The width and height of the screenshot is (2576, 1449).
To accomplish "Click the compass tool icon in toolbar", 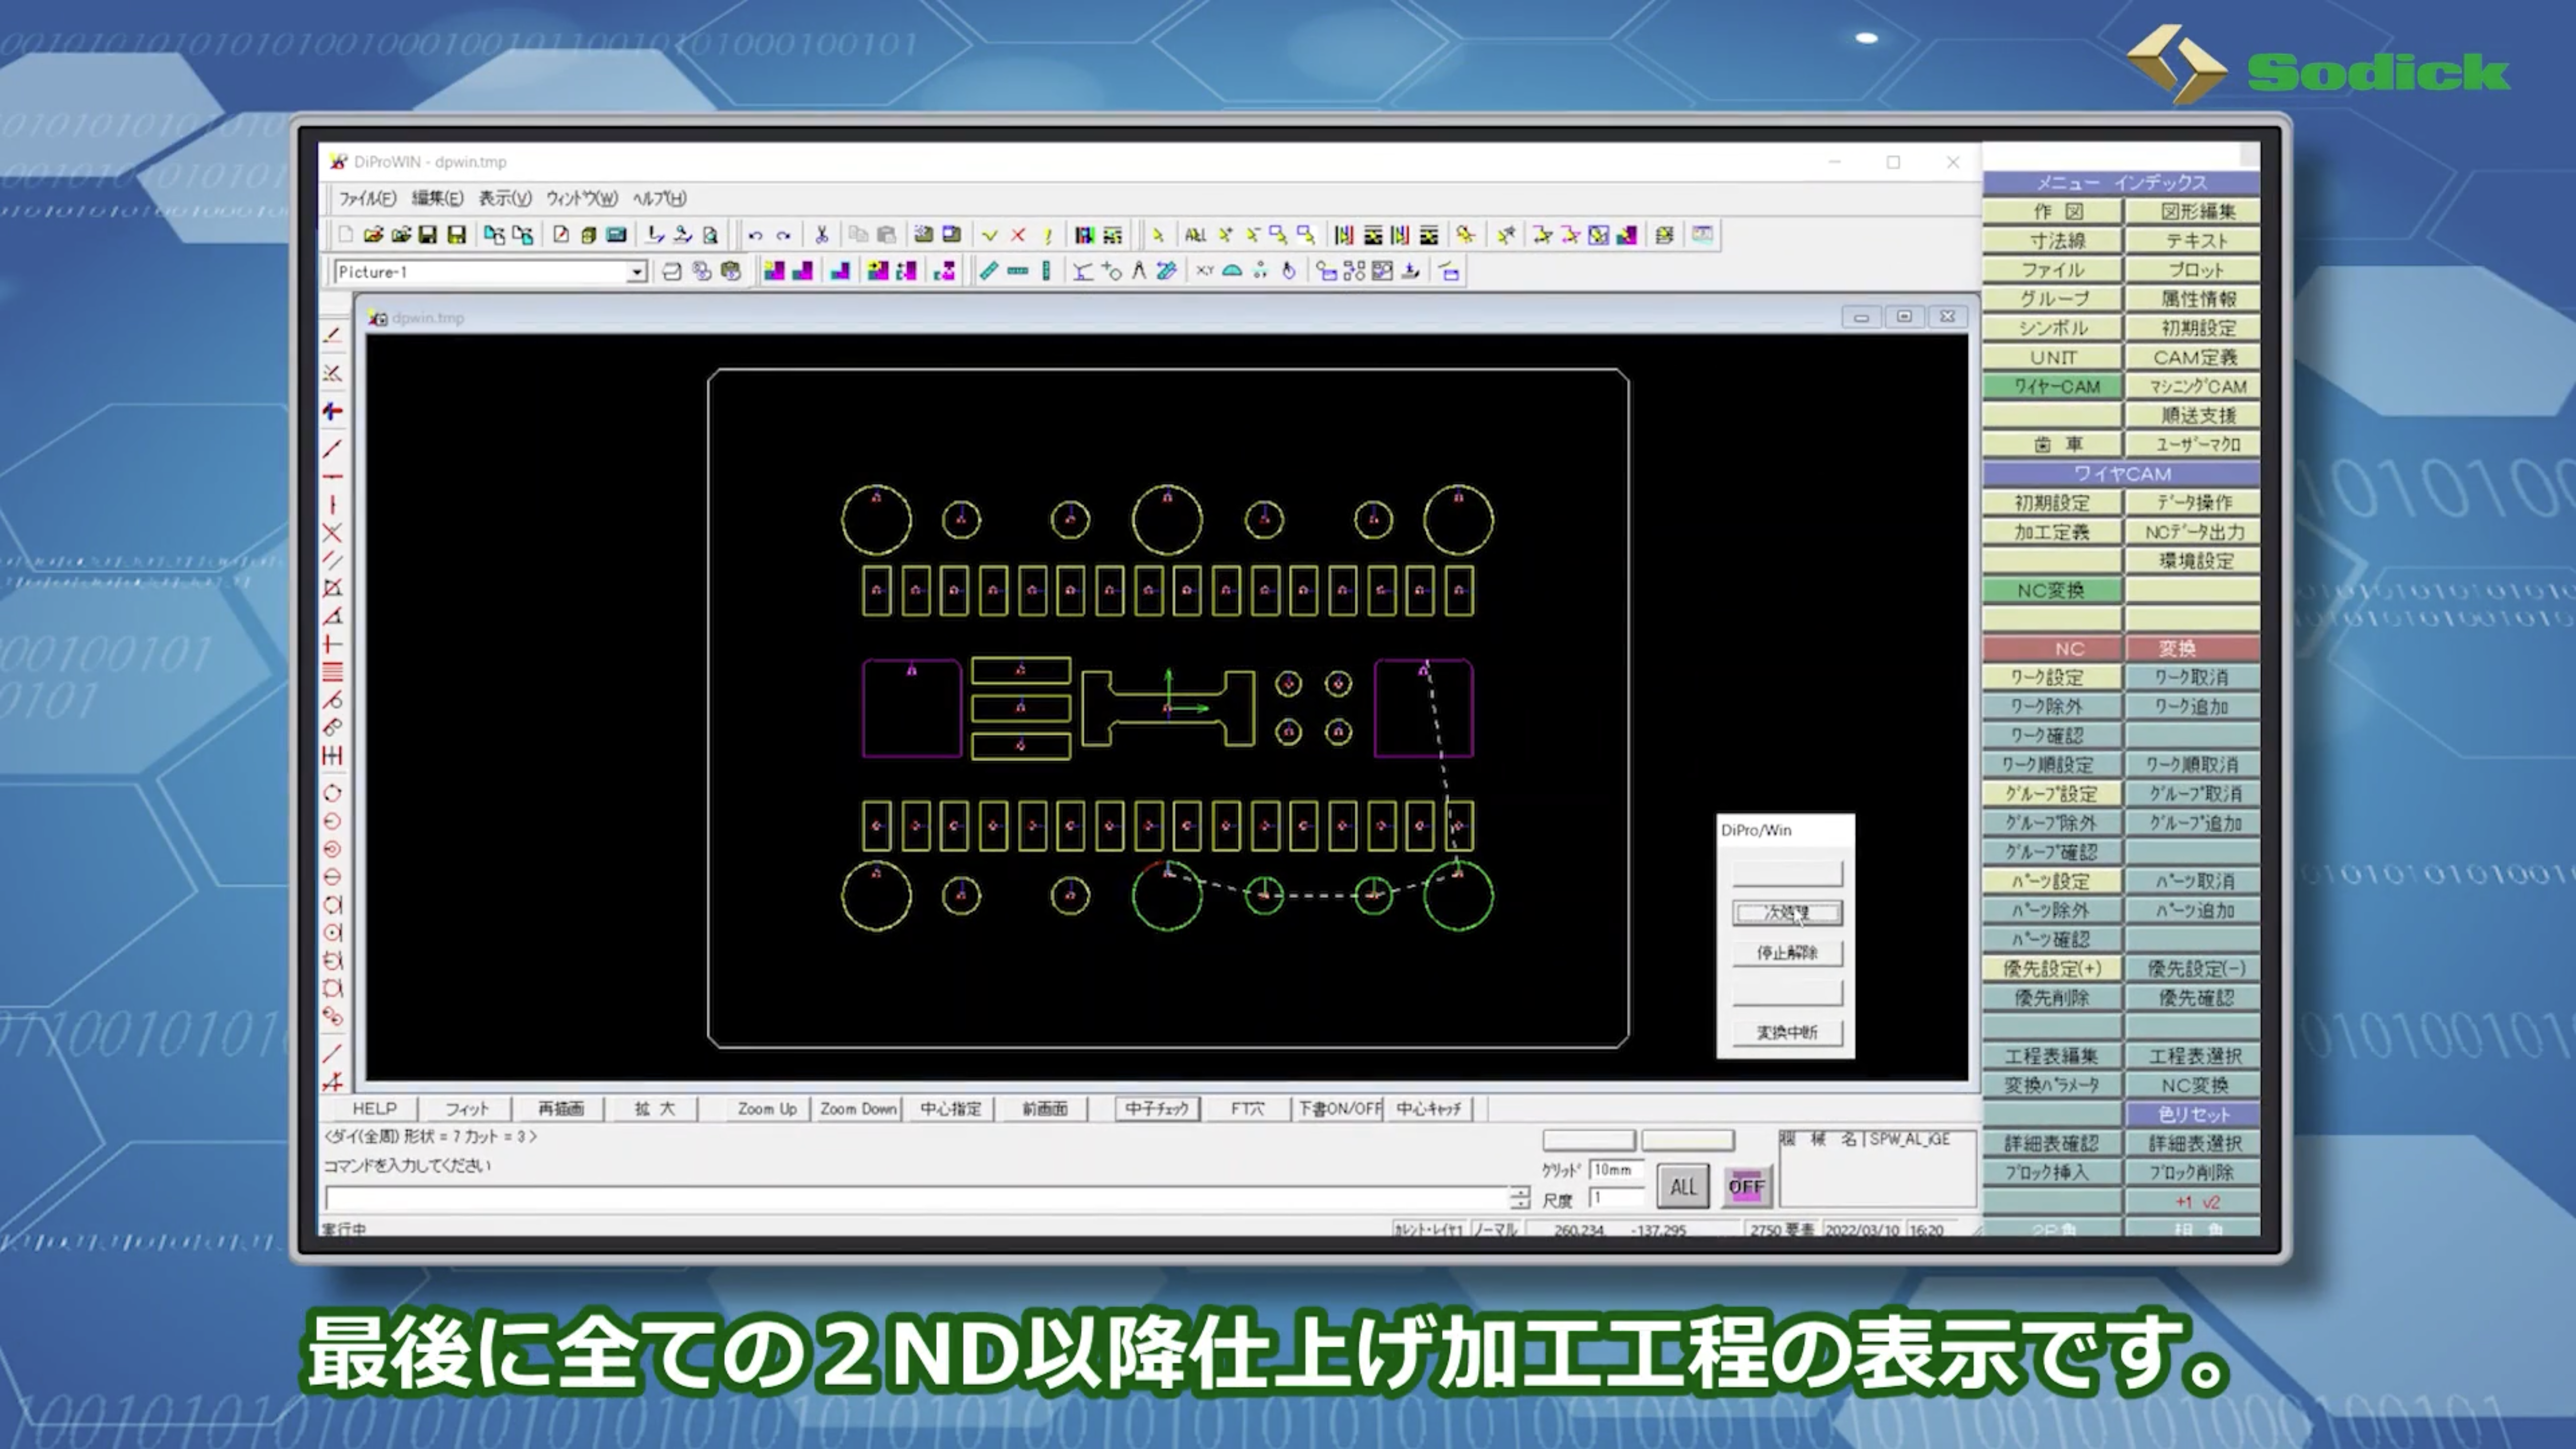I will 1138,271.
